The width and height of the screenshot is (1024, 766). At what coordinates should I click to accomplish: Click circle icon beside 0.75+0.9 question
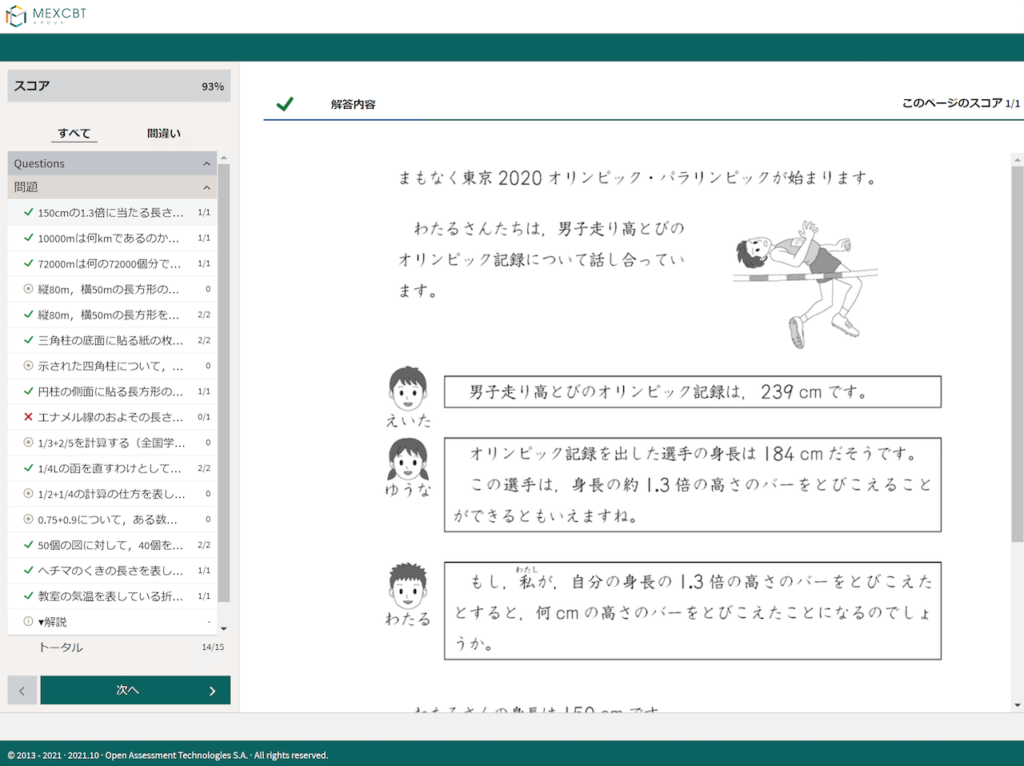(x=28, y=519)
